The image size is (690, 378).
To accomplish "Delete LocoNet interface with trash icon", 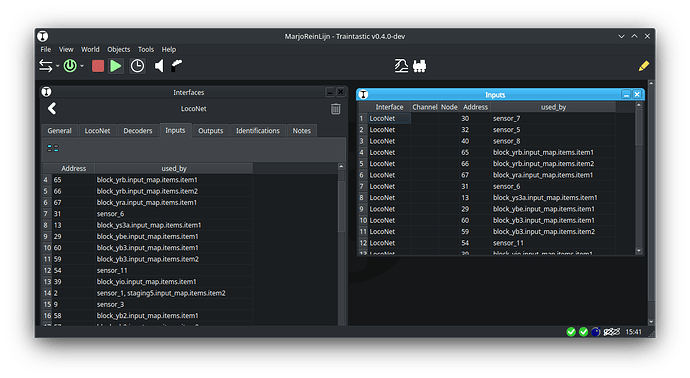I will (335, 109).
